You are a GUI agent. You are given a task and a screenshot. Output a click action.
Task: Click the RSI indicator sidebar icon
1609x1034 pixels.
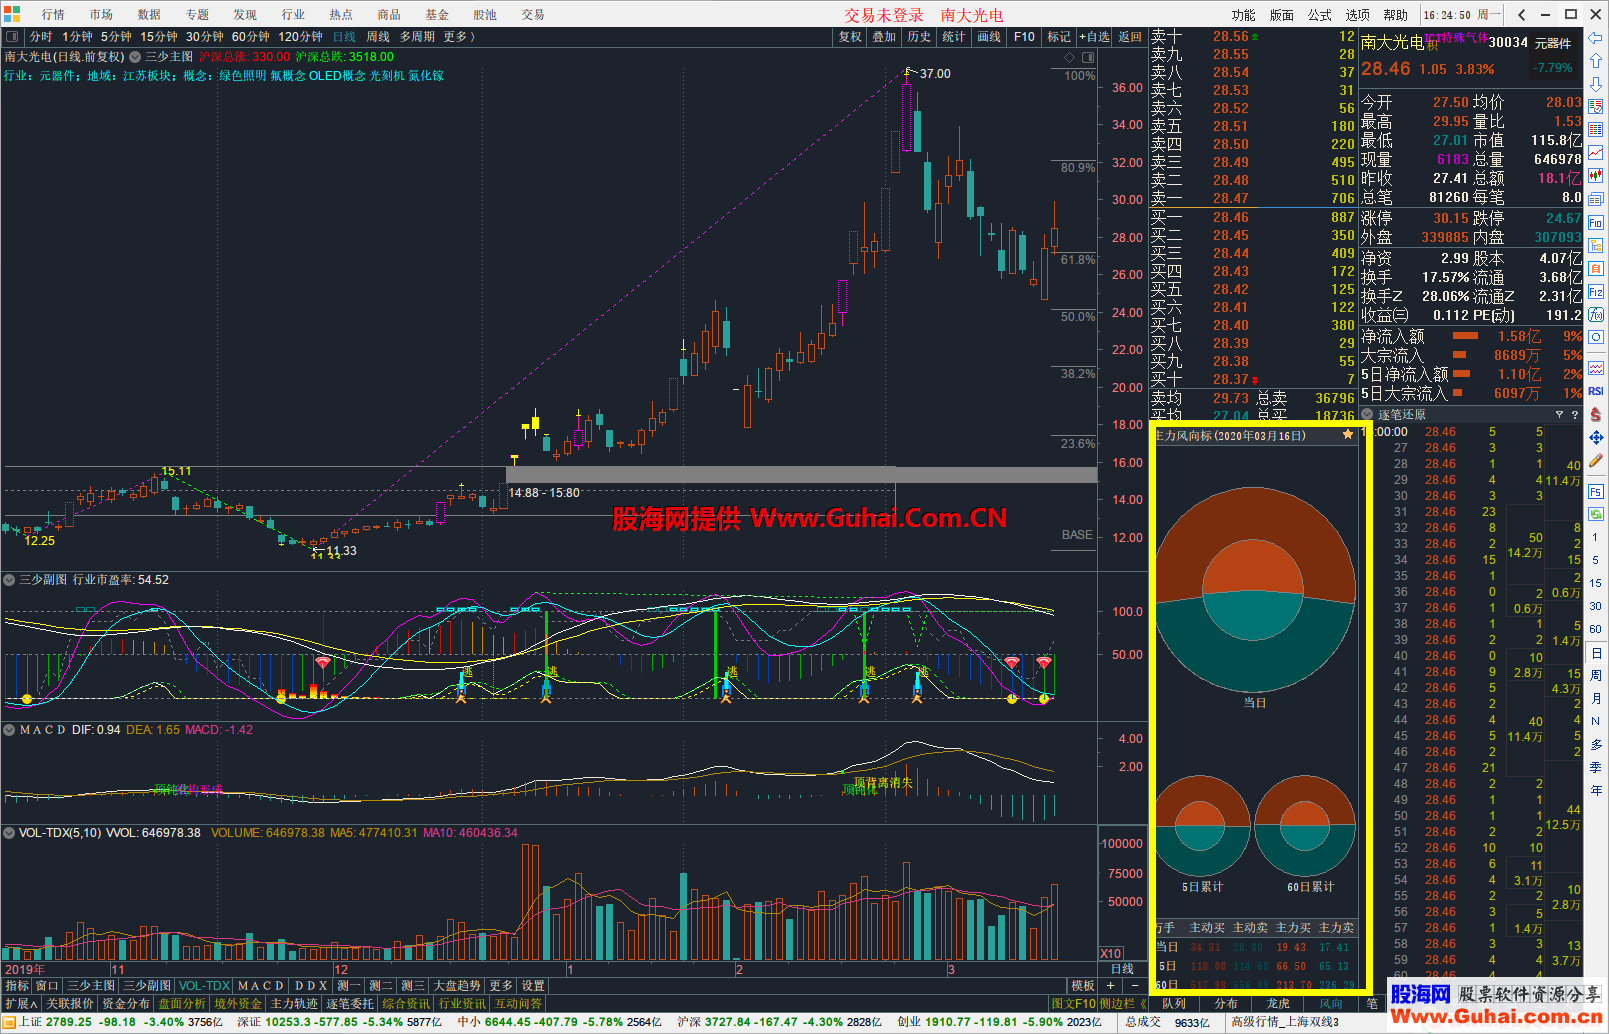[x=1595, y=391]
